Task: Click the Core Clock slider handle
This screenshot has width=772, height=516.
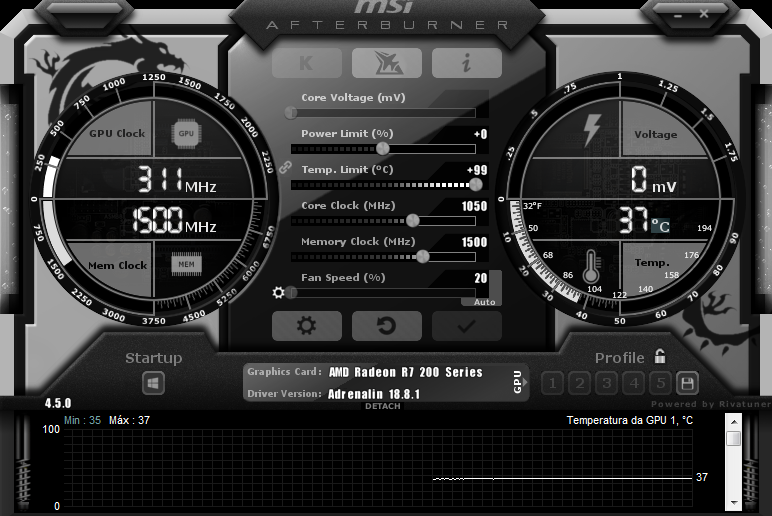Action: 413,221
